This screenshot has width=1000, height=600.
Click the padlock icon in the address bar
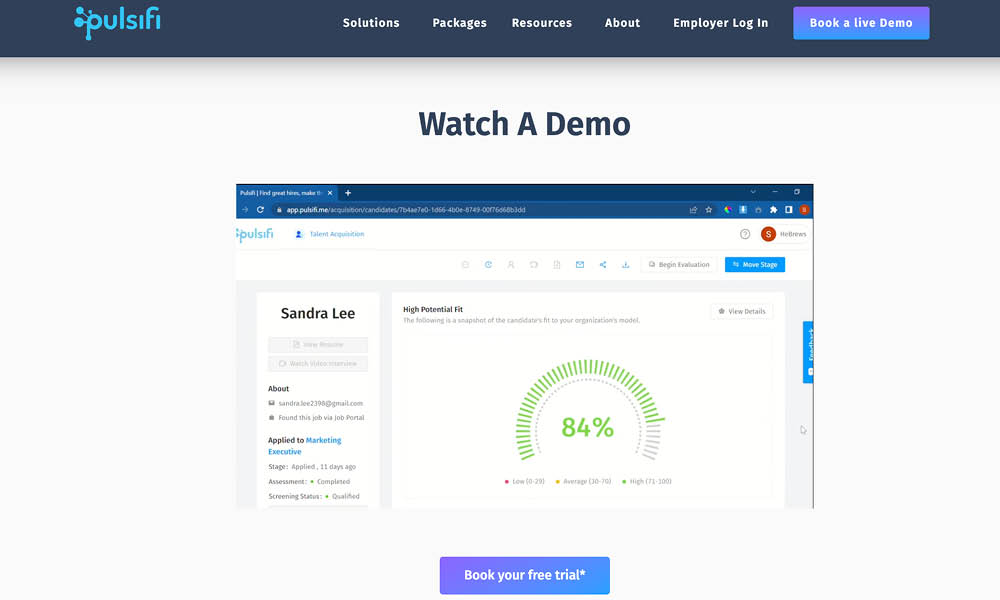point(279,210)
